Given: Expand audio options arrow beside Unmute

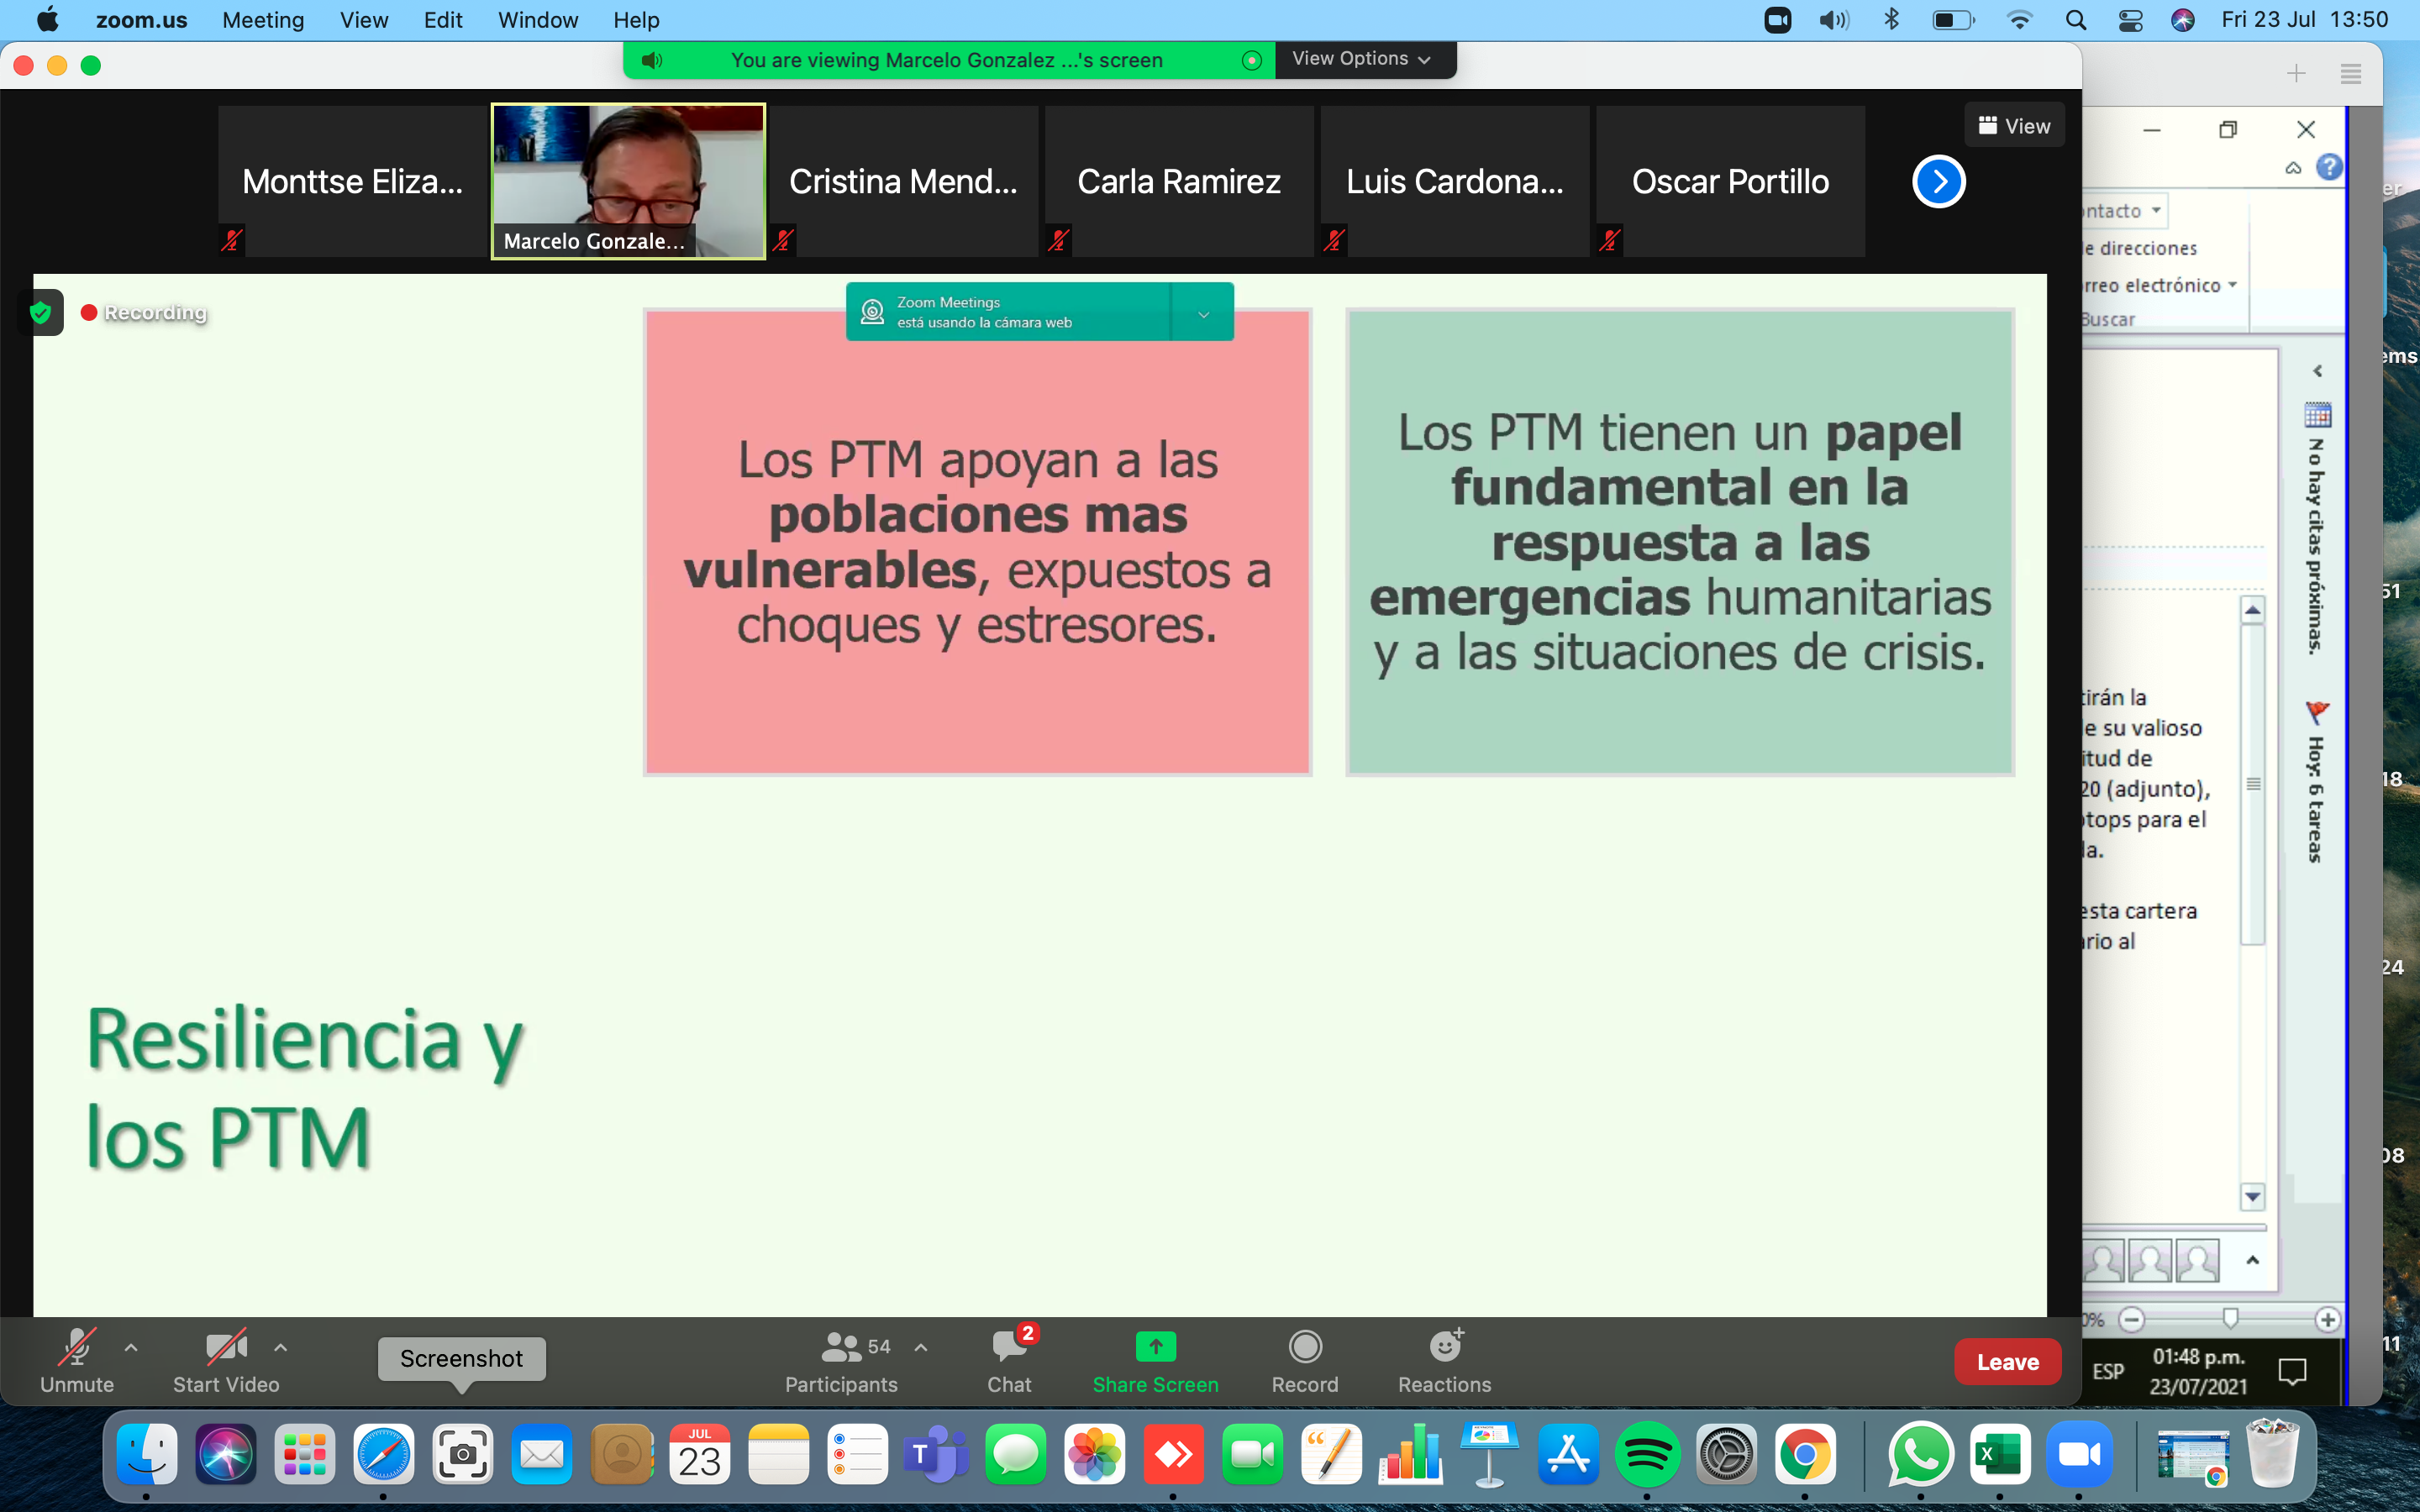Looking at the screenshot, I should 131,1347.
